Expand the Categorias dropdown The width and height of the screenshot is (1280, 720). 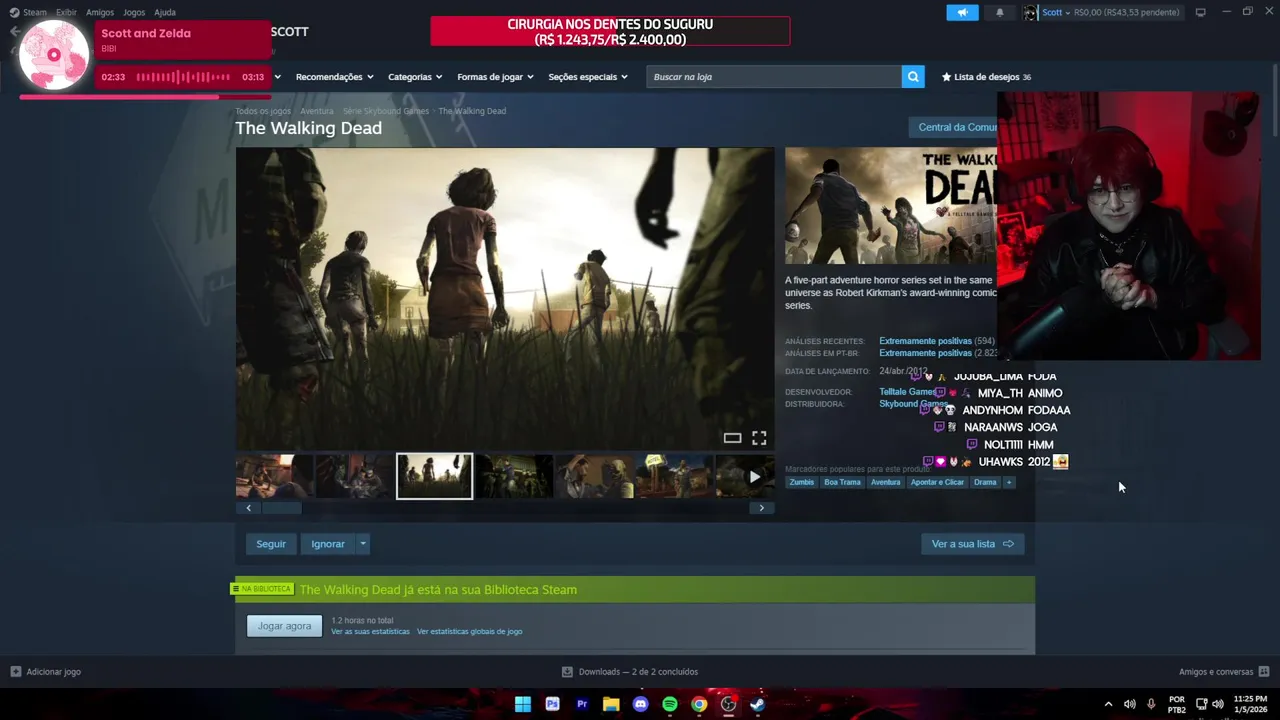pos(415,77)
